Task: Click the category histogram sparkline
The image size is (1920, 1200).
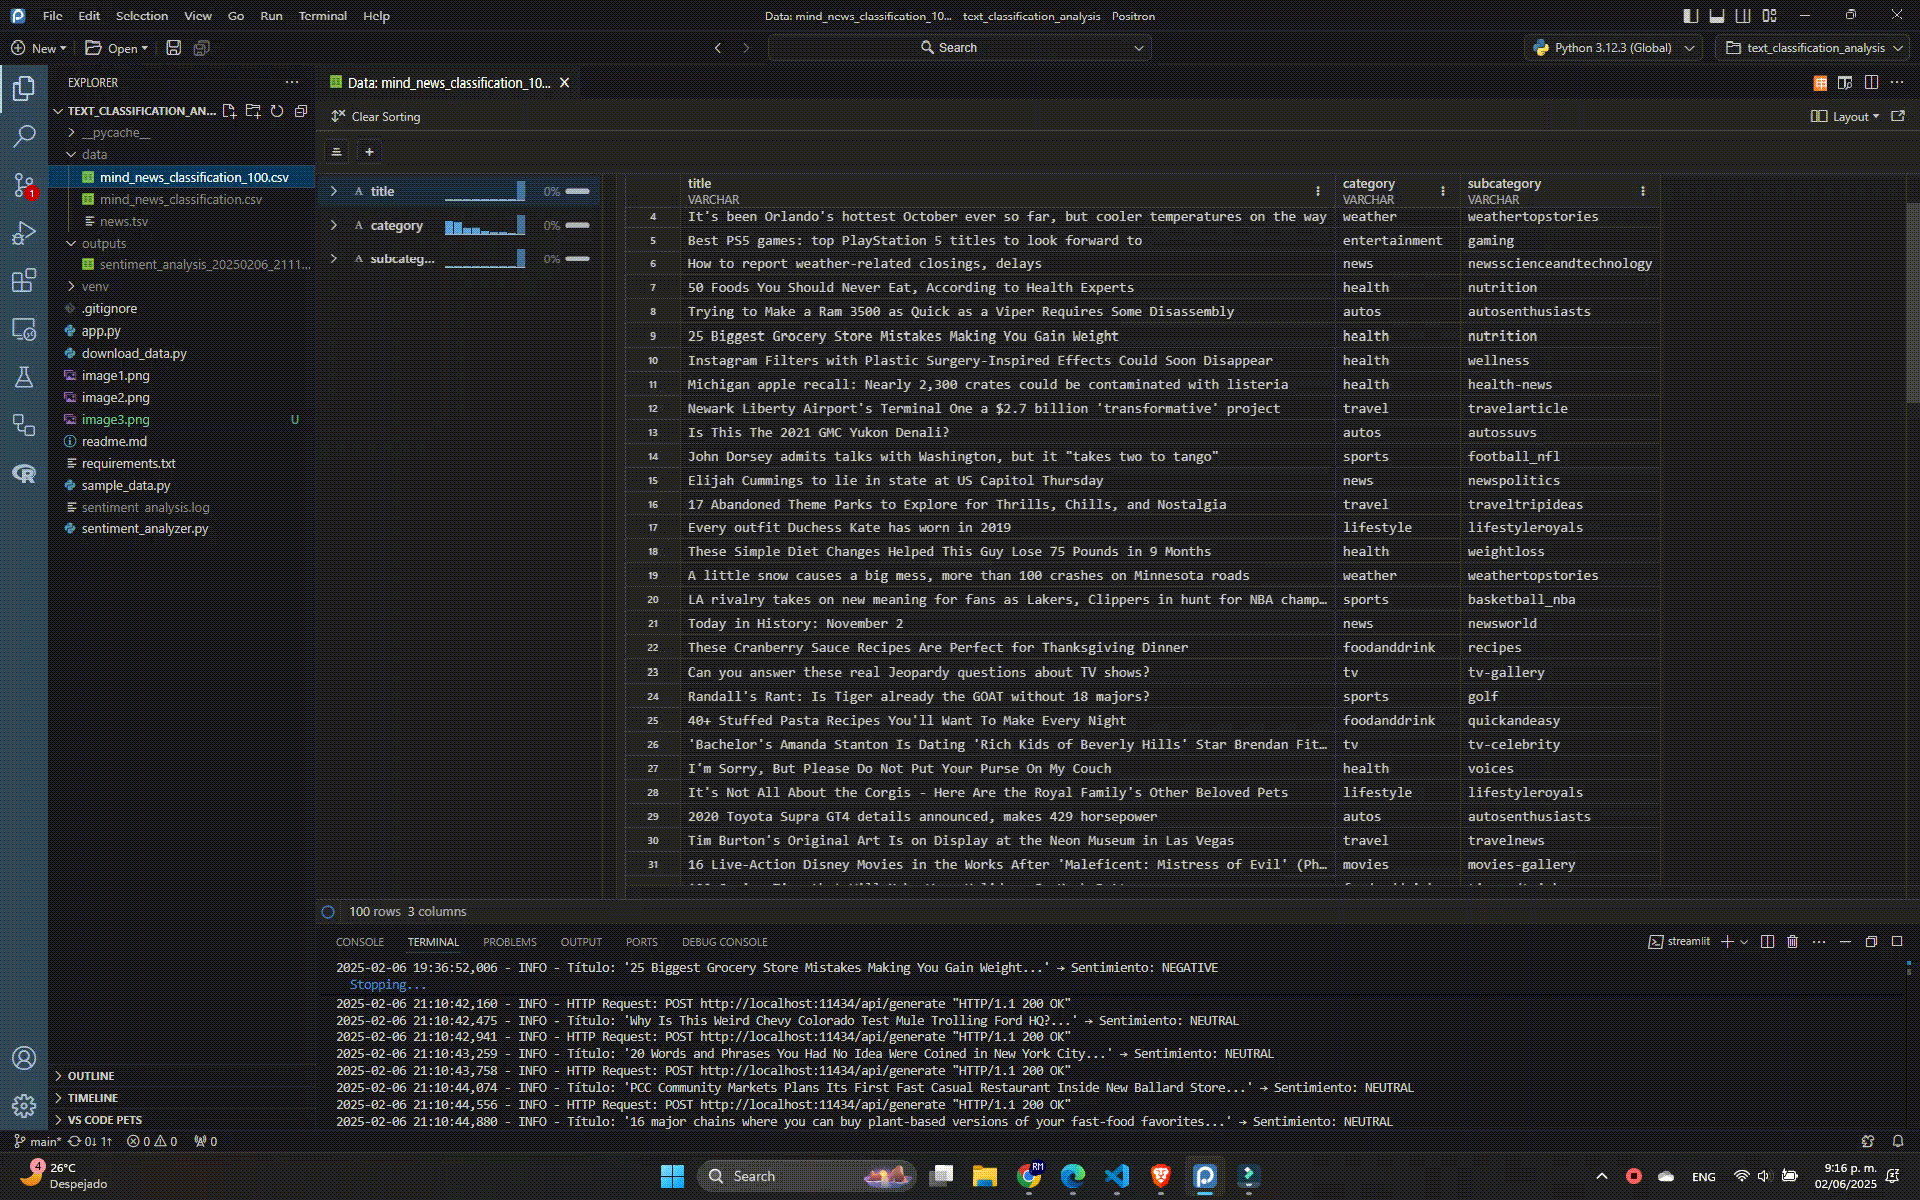Action: pos(485,226)
